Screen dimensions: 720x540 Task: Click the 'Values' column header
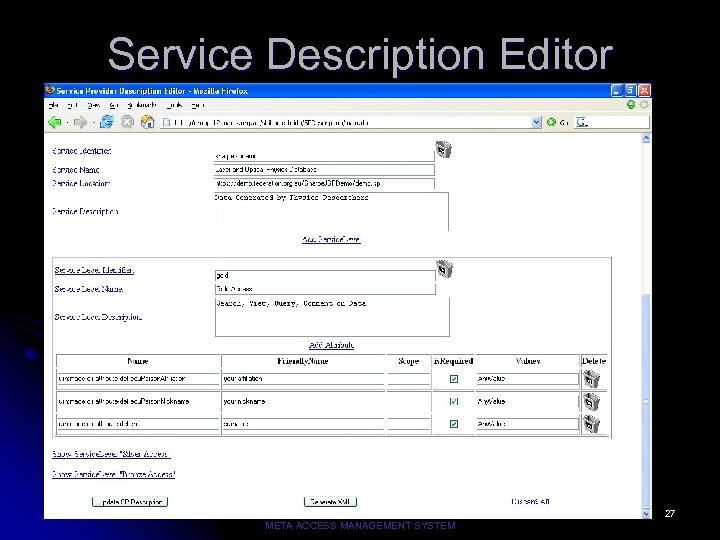pyautogui.click(x=528, y=361)
